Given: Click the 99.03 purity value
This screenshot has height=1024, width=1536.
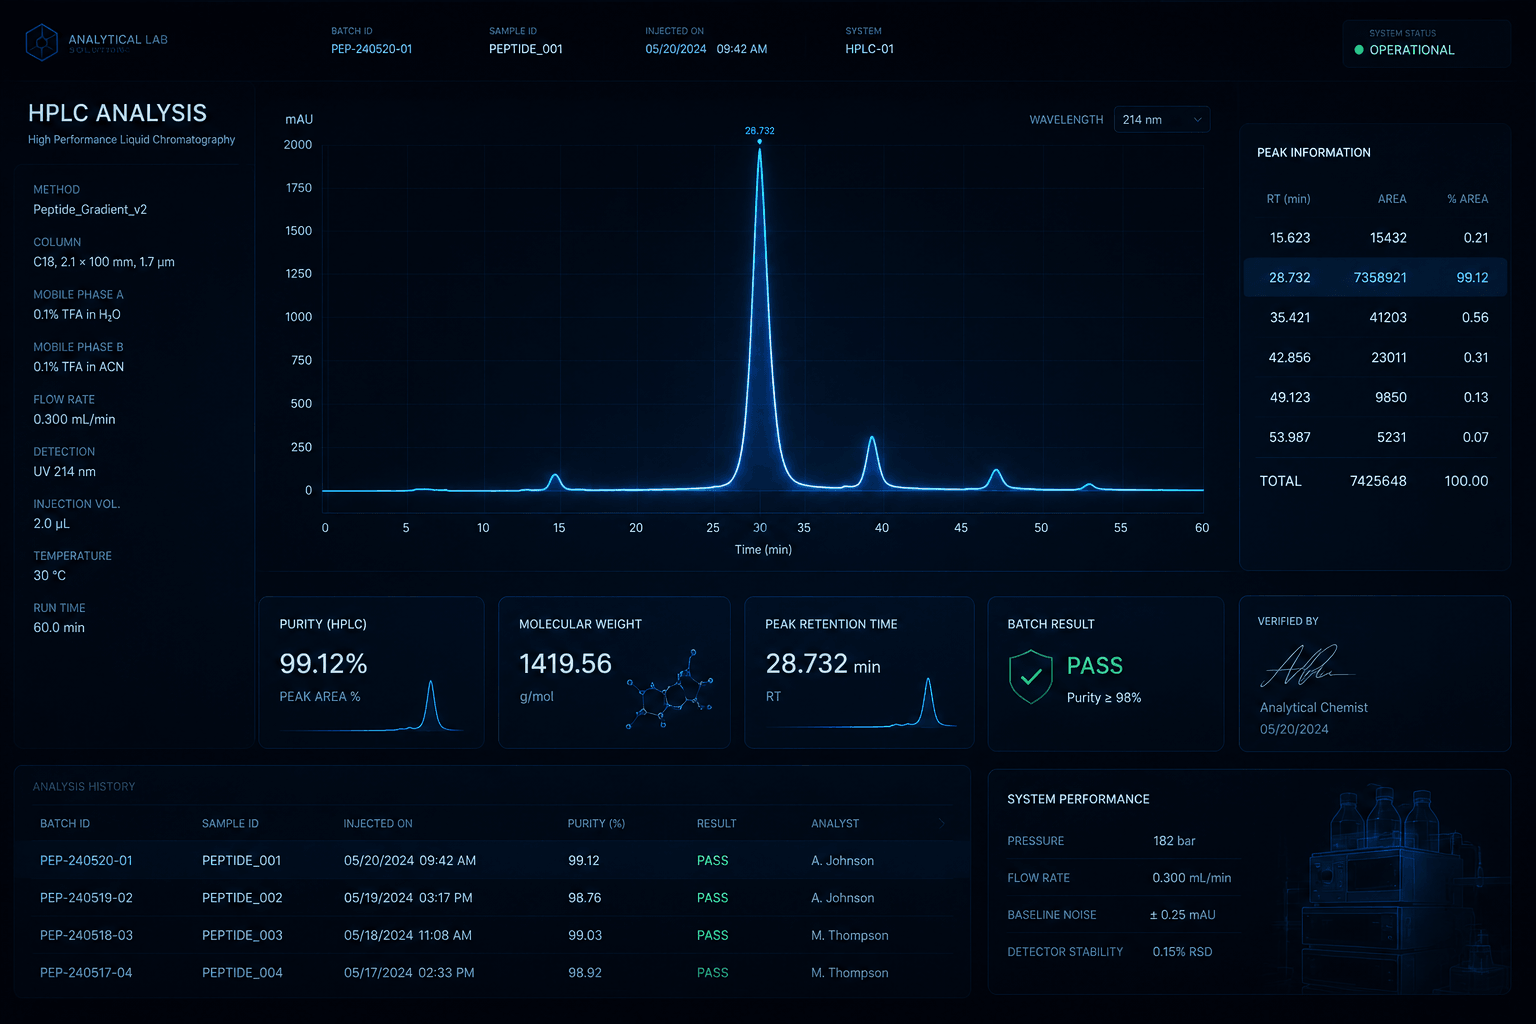Looking at the screenshot, I should [585, 936].
